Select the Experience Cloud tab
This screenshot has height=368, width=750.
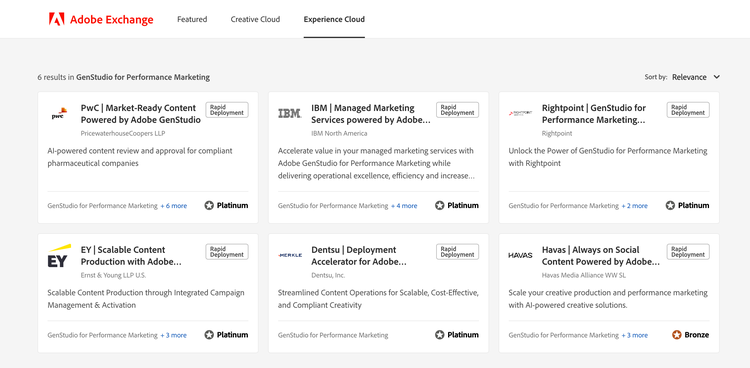click(x=334, y=19)
